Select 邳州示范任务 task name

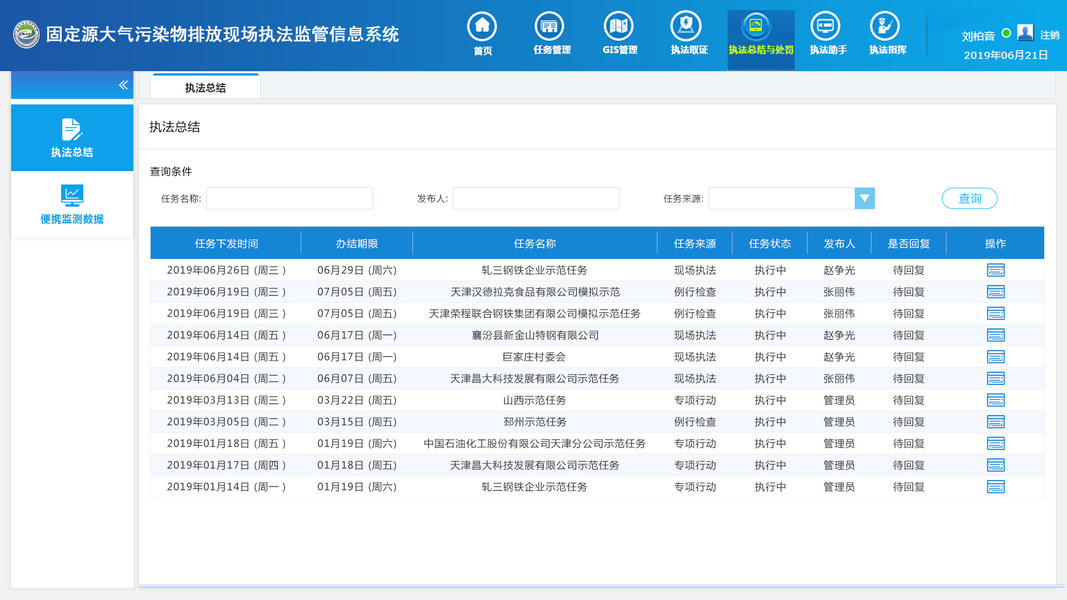(x=535, y=422)
